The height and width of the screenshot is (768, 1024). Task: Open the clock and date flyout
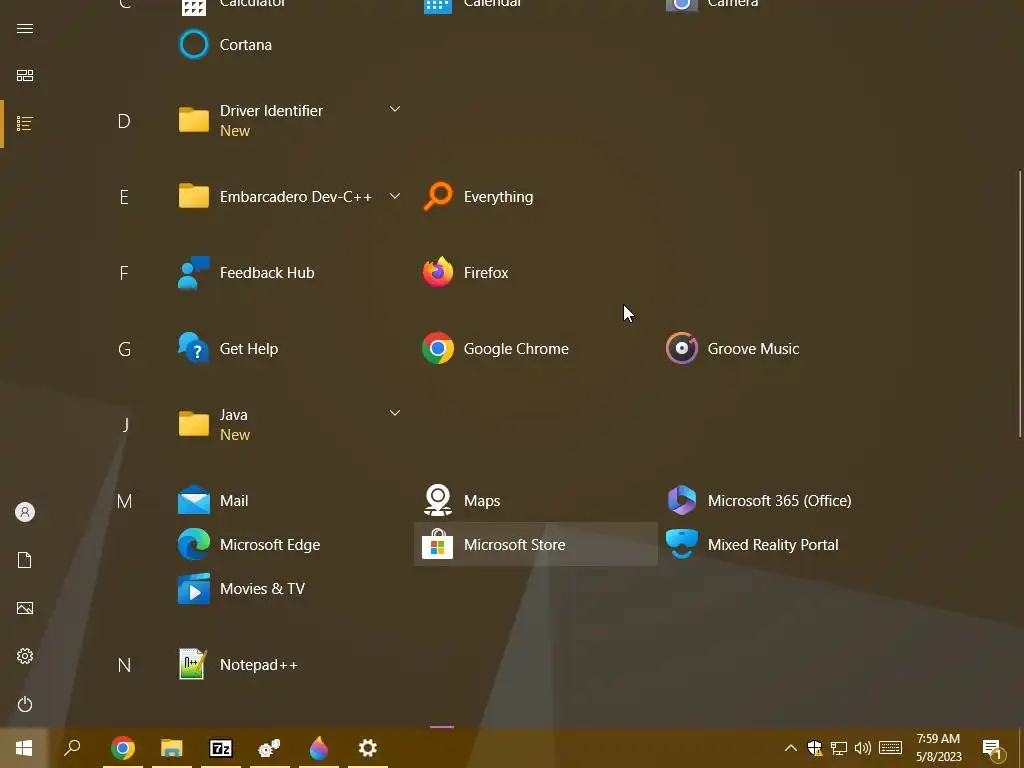point(938,748)
